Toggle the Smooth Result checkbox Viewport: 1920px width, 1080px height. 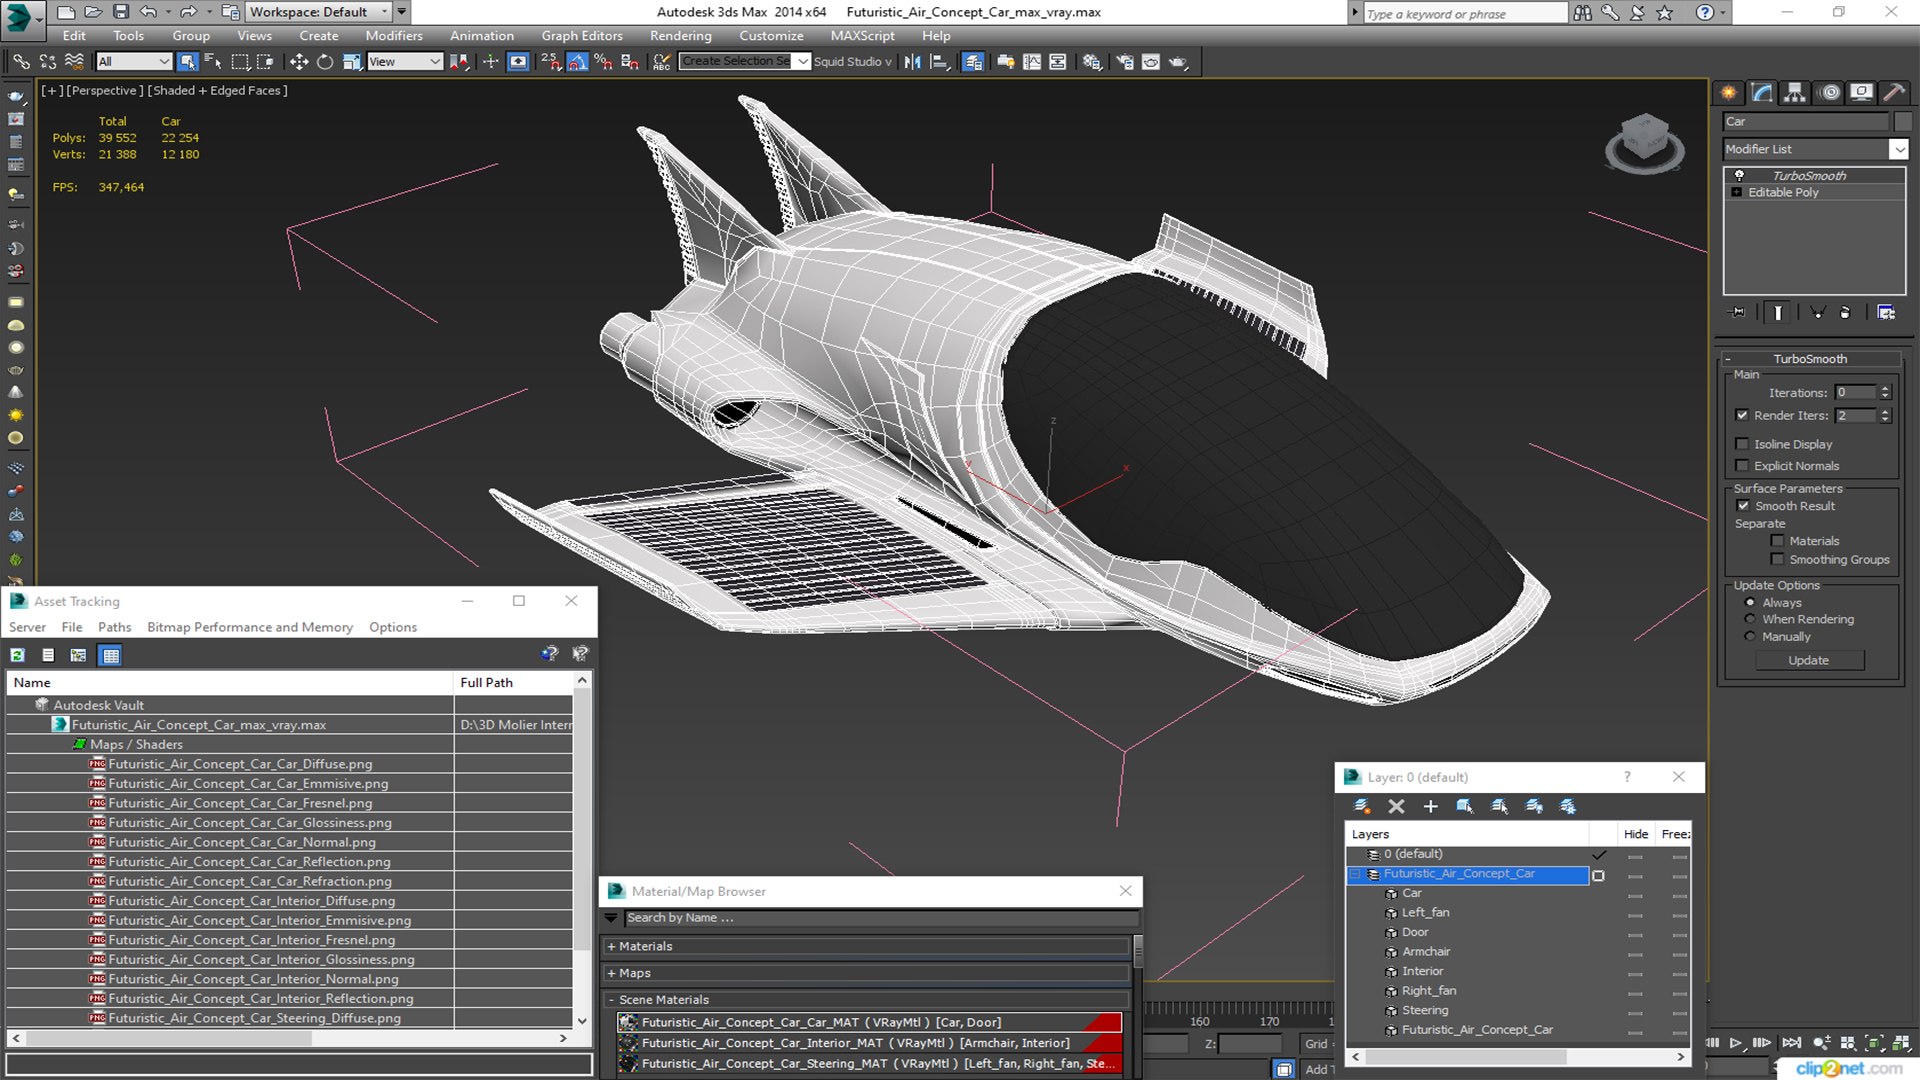coord(1743,506)
